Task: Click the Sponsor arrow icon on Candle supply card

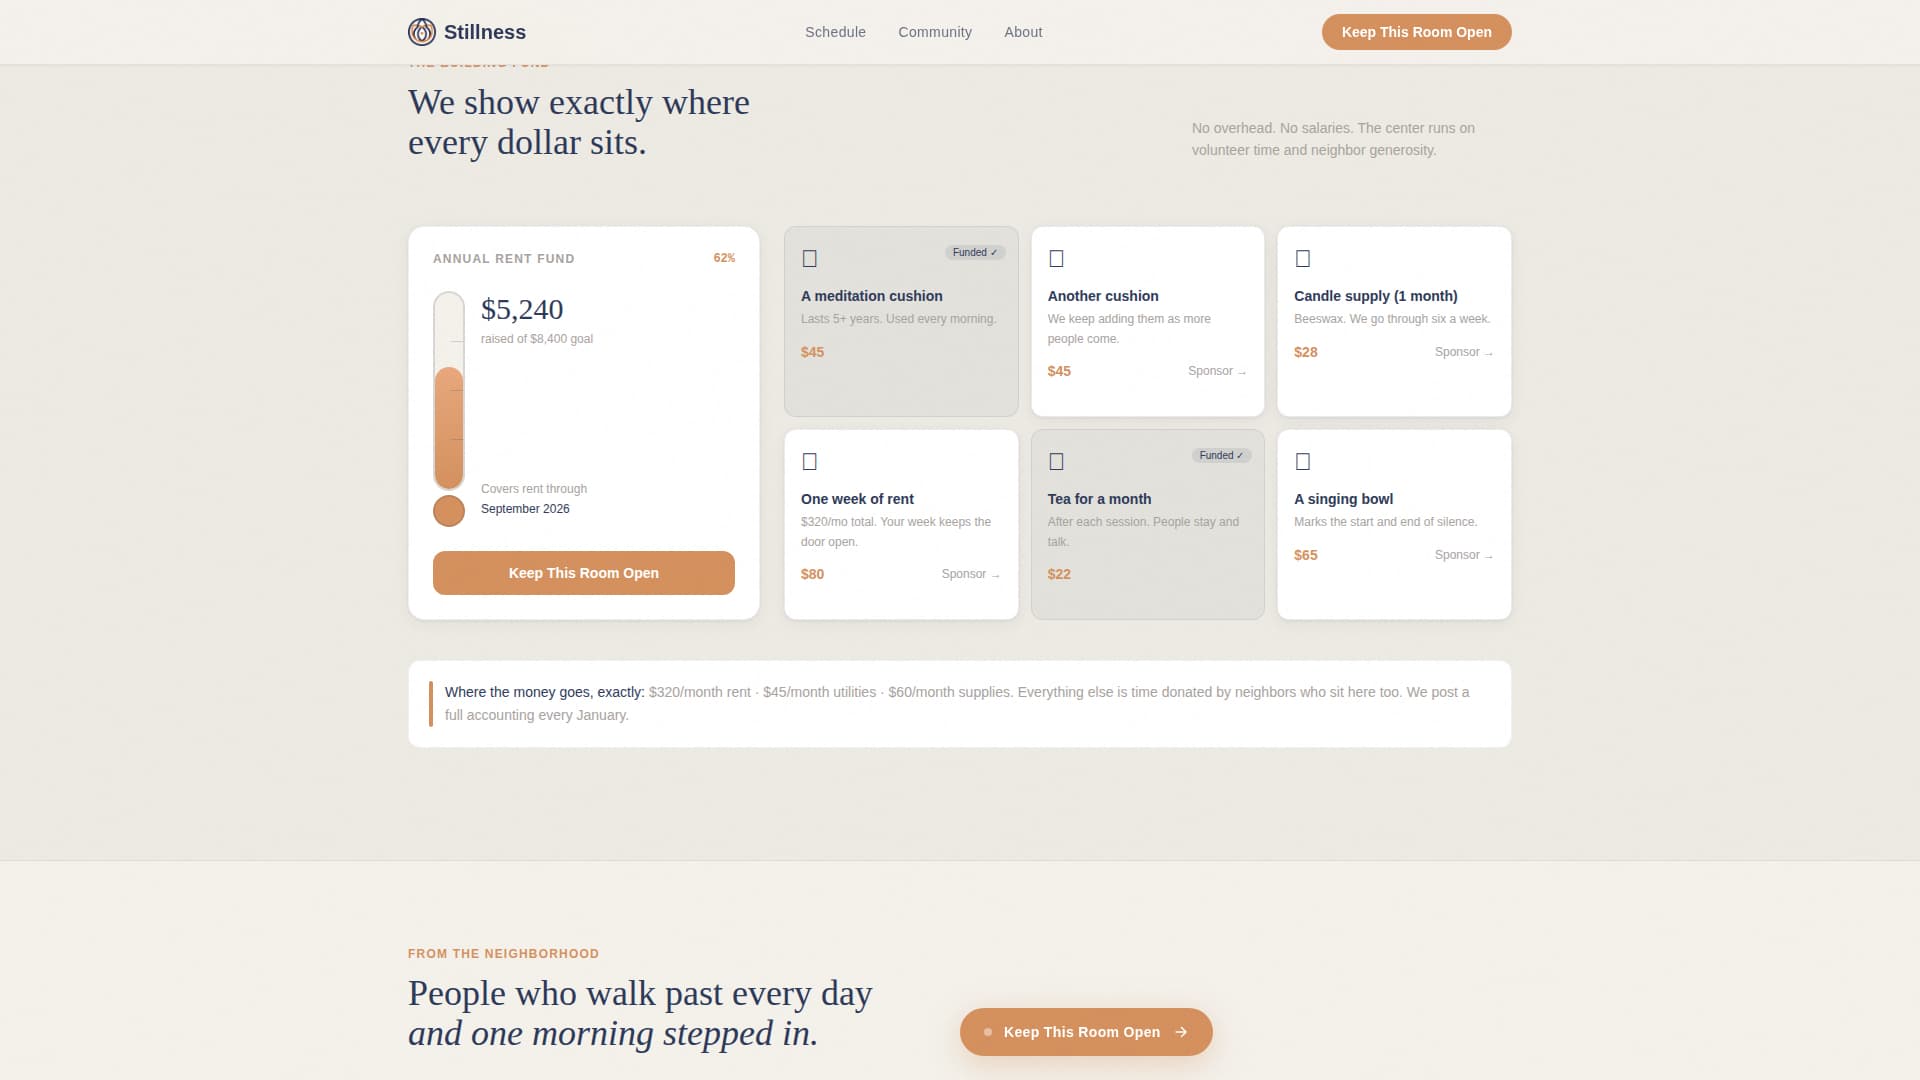Action: [1488, 352]
